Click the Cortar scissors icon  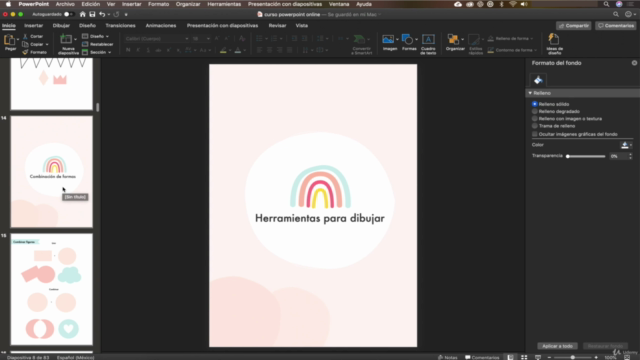(x=25, y=36)
